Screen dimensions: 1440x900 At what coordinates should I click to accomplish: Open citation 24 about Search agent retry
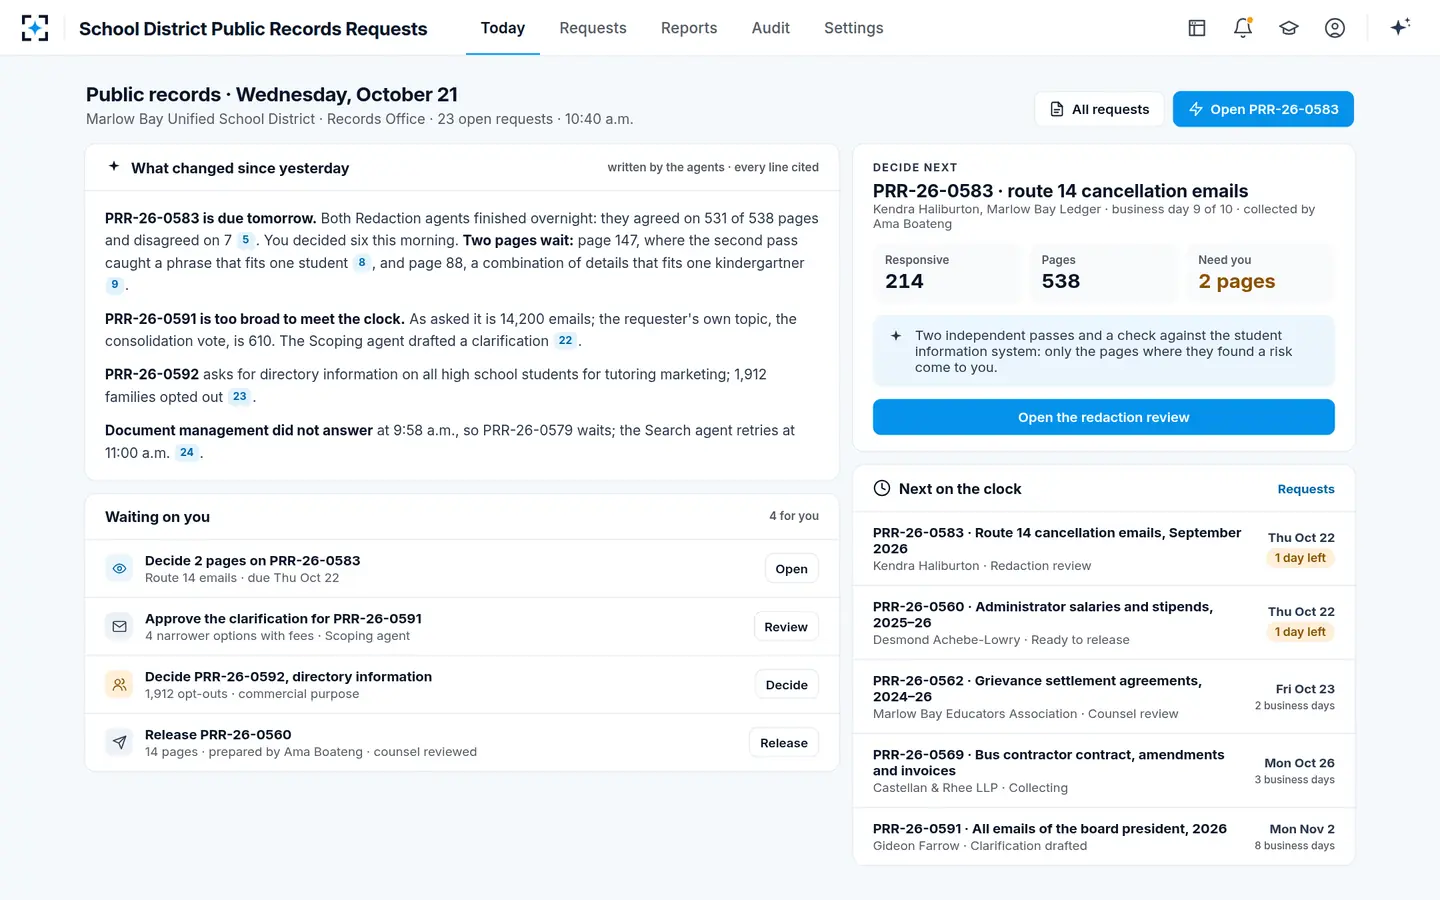coord(187,453)
